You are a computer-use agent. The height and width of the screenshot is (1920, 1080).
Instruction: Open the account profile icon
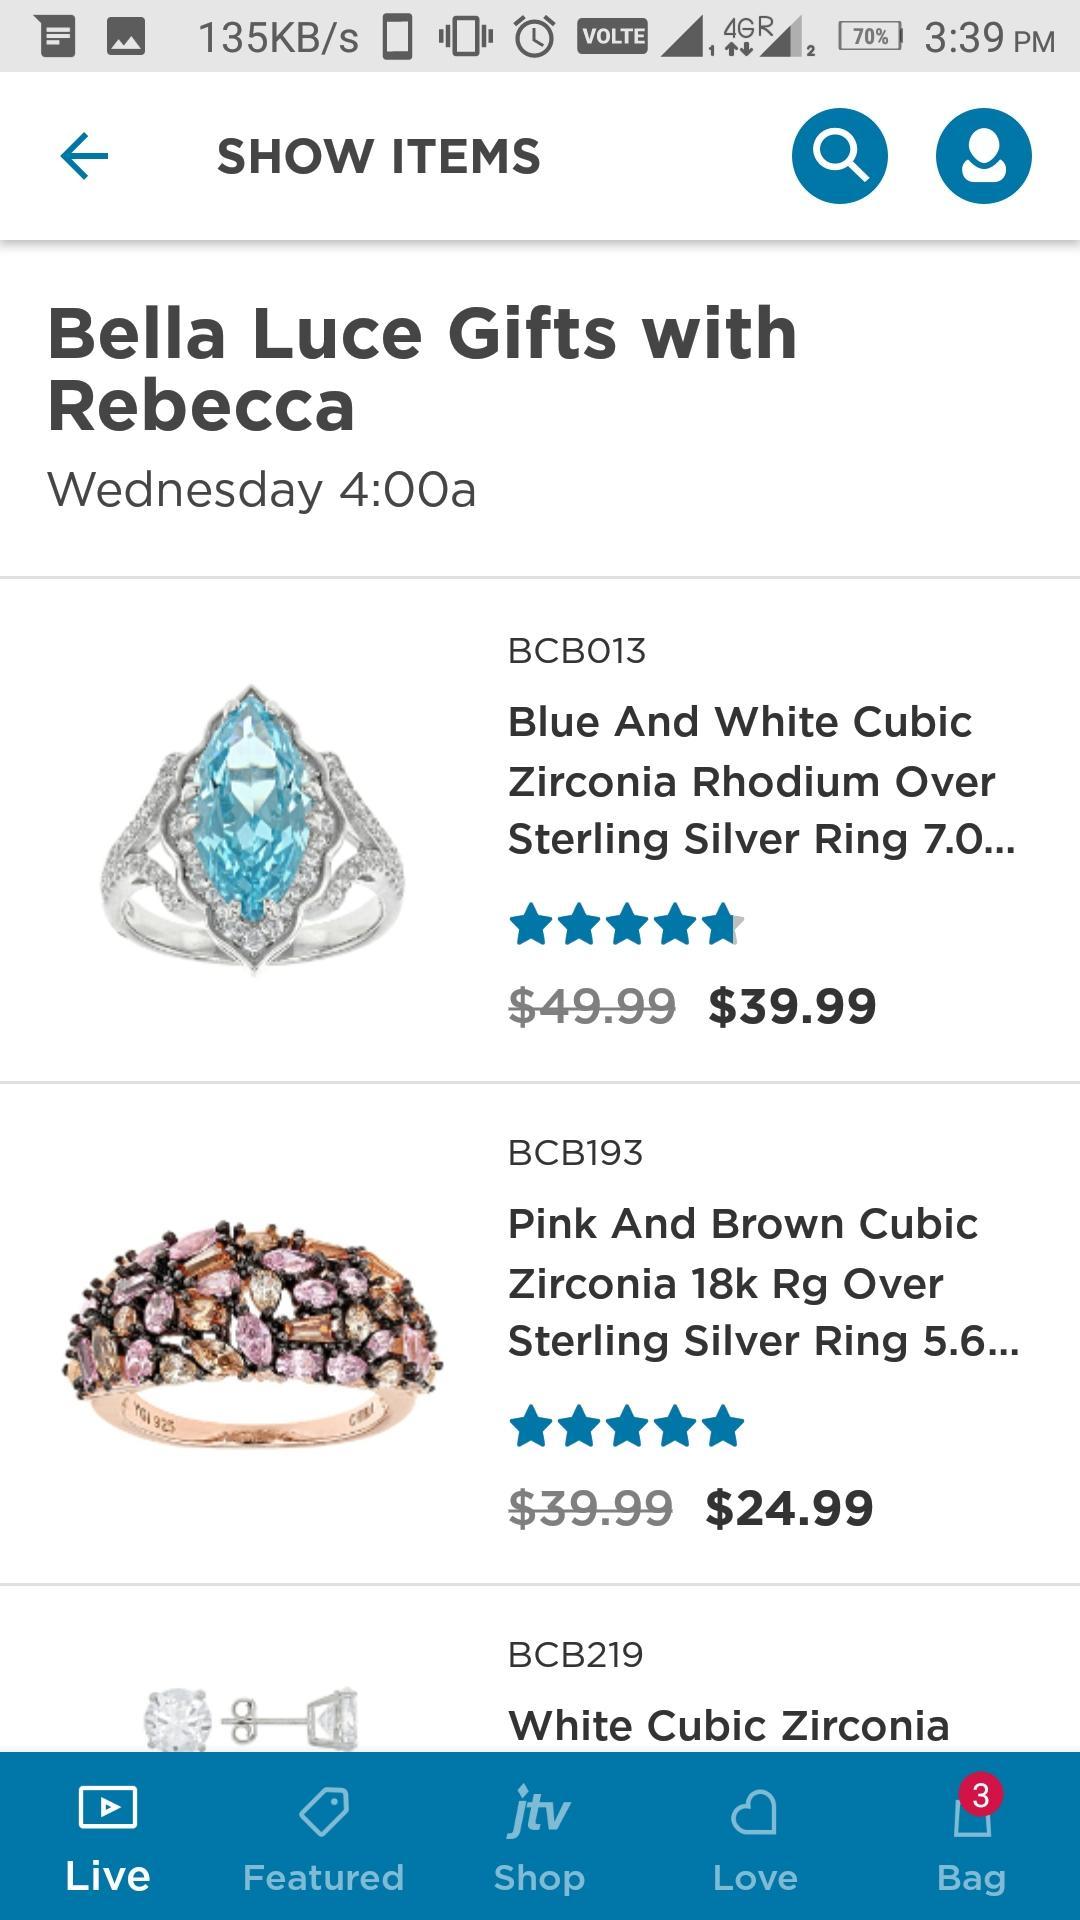pyautogui.click(x=983, y=156)
